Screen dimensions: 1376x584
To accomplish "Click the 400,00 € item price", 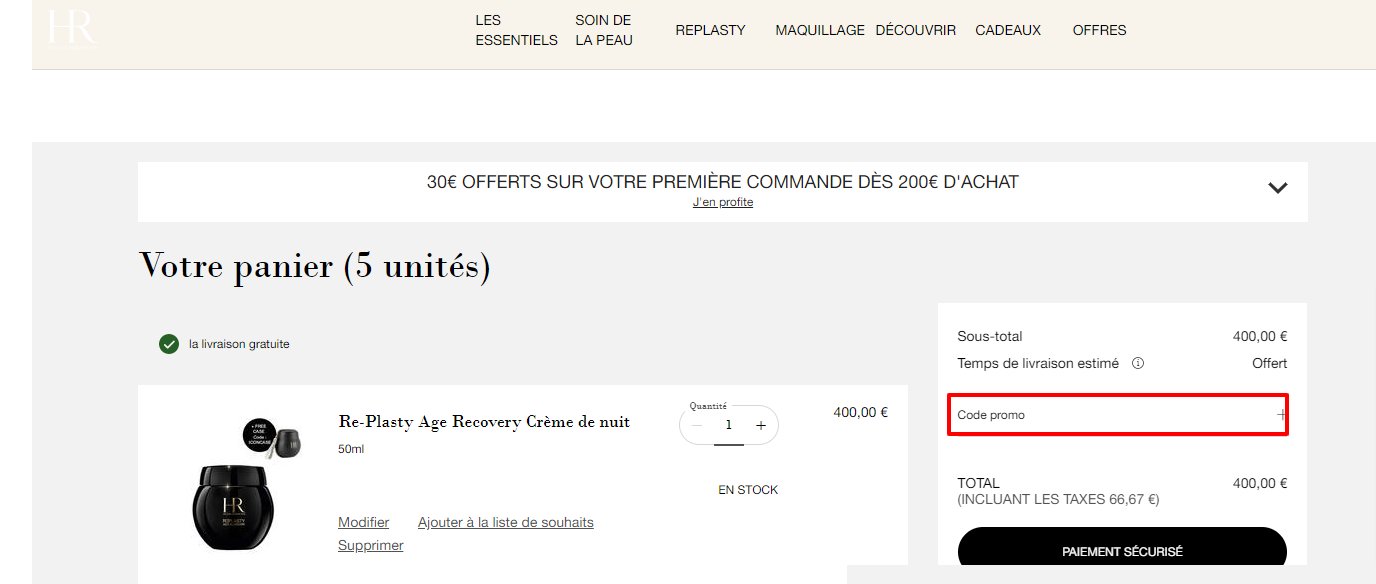I will [x=860, y=412].
